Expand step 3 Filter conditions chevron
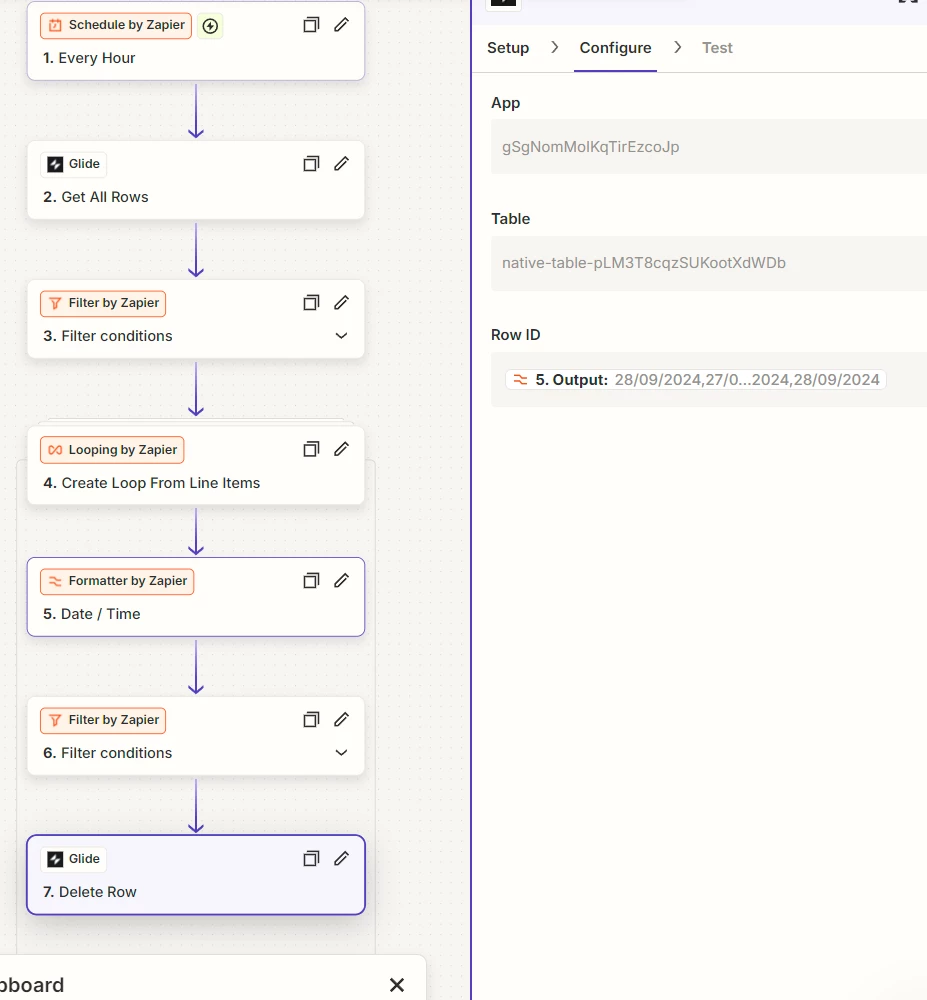 (342, 336)
